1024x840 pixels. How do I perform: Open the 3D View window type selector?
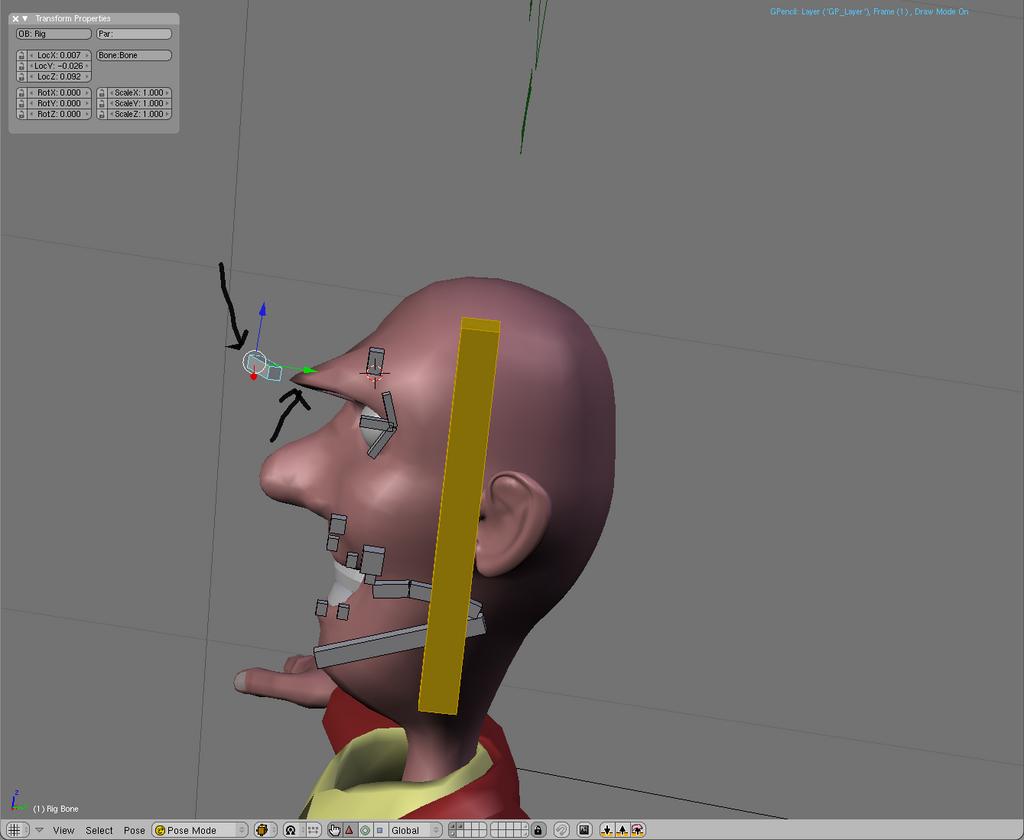pyautogui.click(x=17, y=830)
